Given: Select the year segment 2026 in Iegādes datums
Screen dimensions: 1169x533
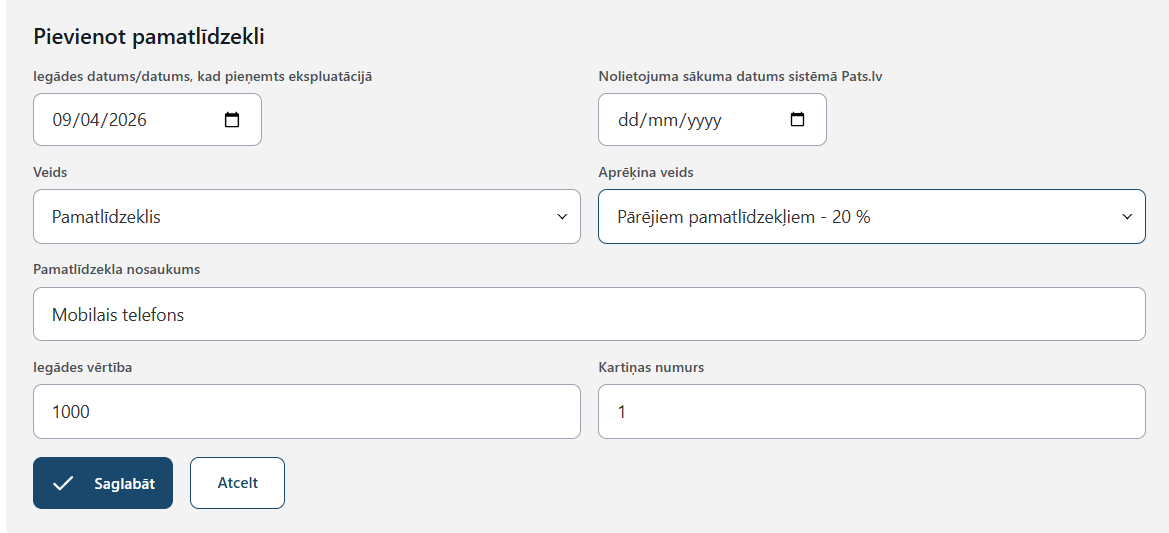Looking at the screenshot, I should pos(126,120).
